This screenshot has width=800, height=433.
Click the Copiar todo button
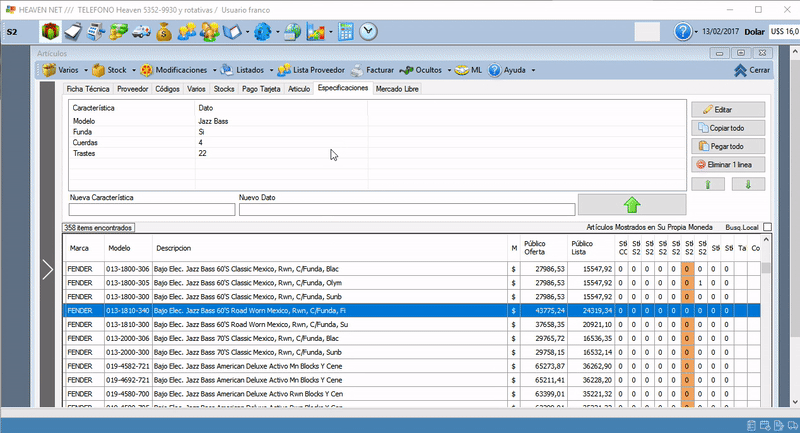[x=728, y=128]
